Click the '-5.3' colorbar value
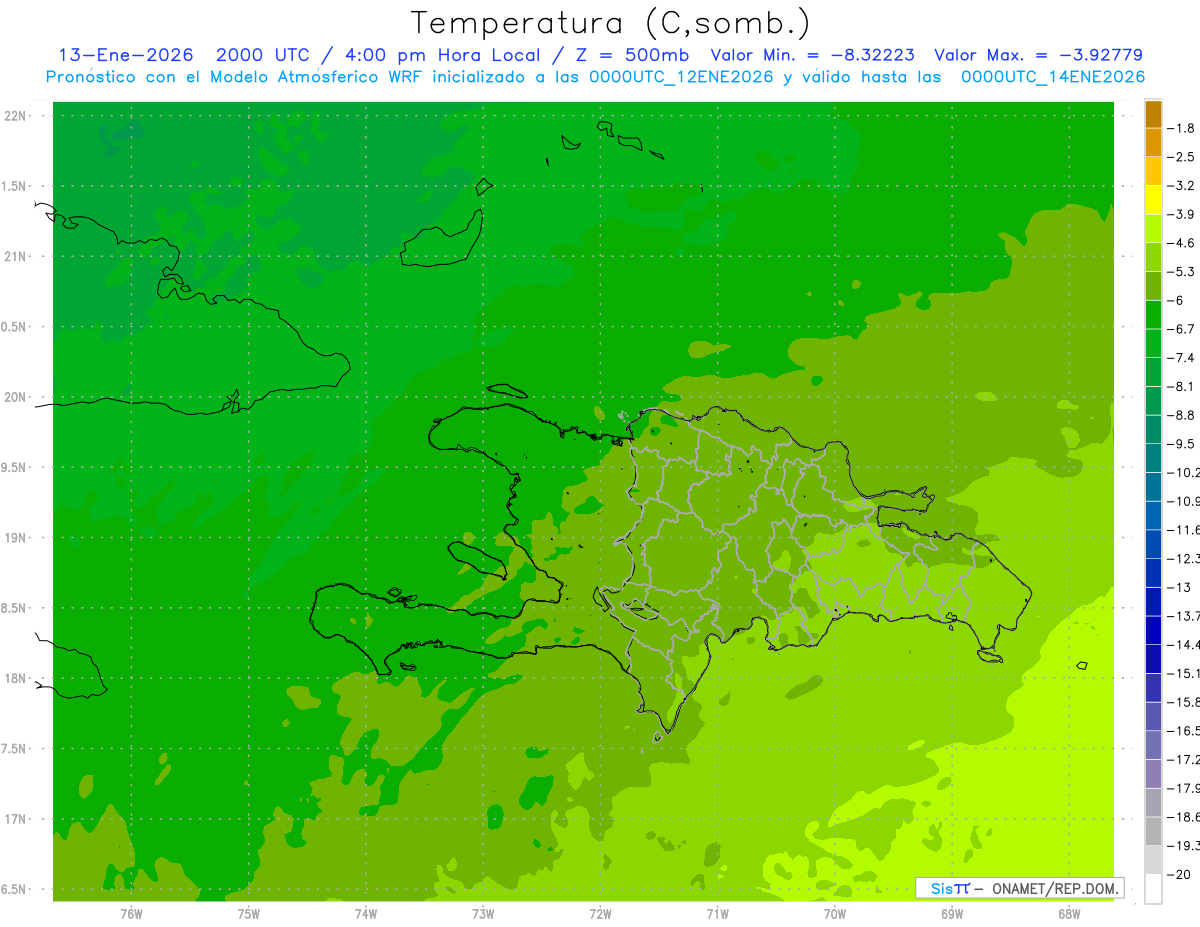Screen dimensions: 1200x927 pos(1181,271)
